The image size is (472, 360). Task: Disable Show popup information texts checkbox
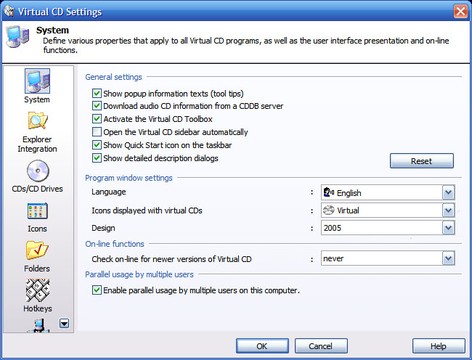[x=97, y=93]
